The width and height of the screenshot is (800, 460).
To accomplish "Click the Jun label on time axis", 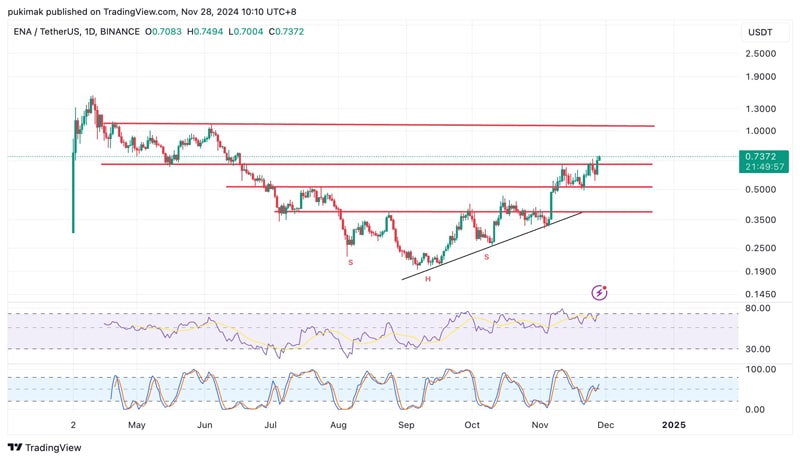I will click(205, 425).
